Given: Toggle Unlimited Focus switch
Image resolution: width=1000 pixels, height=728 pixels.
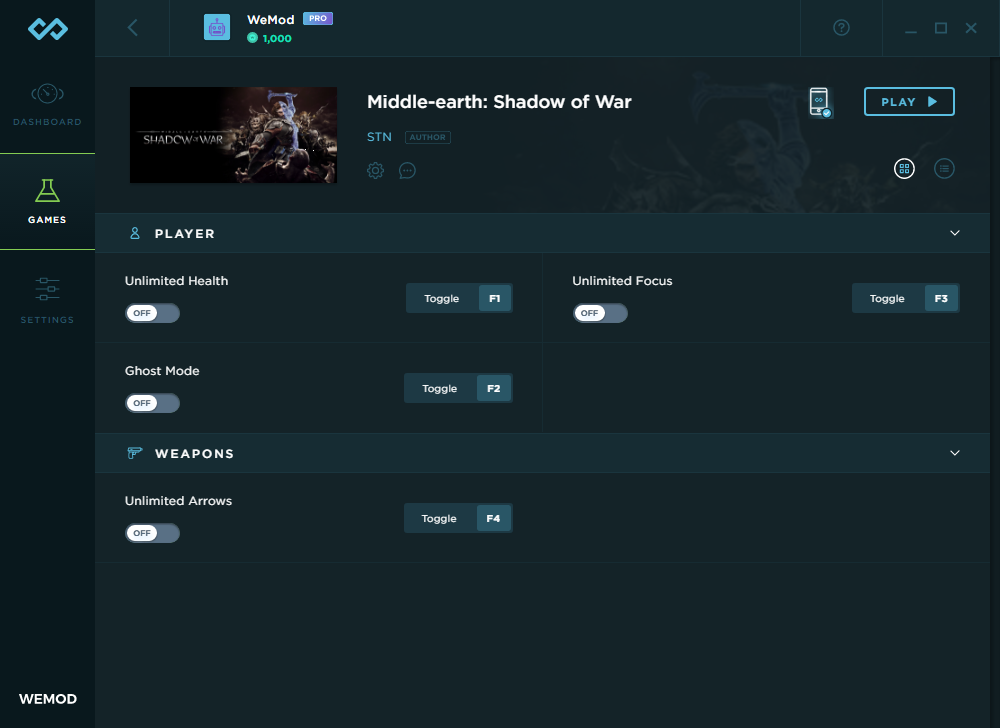Looking at the screenshot, I should (x=600, y=313).
